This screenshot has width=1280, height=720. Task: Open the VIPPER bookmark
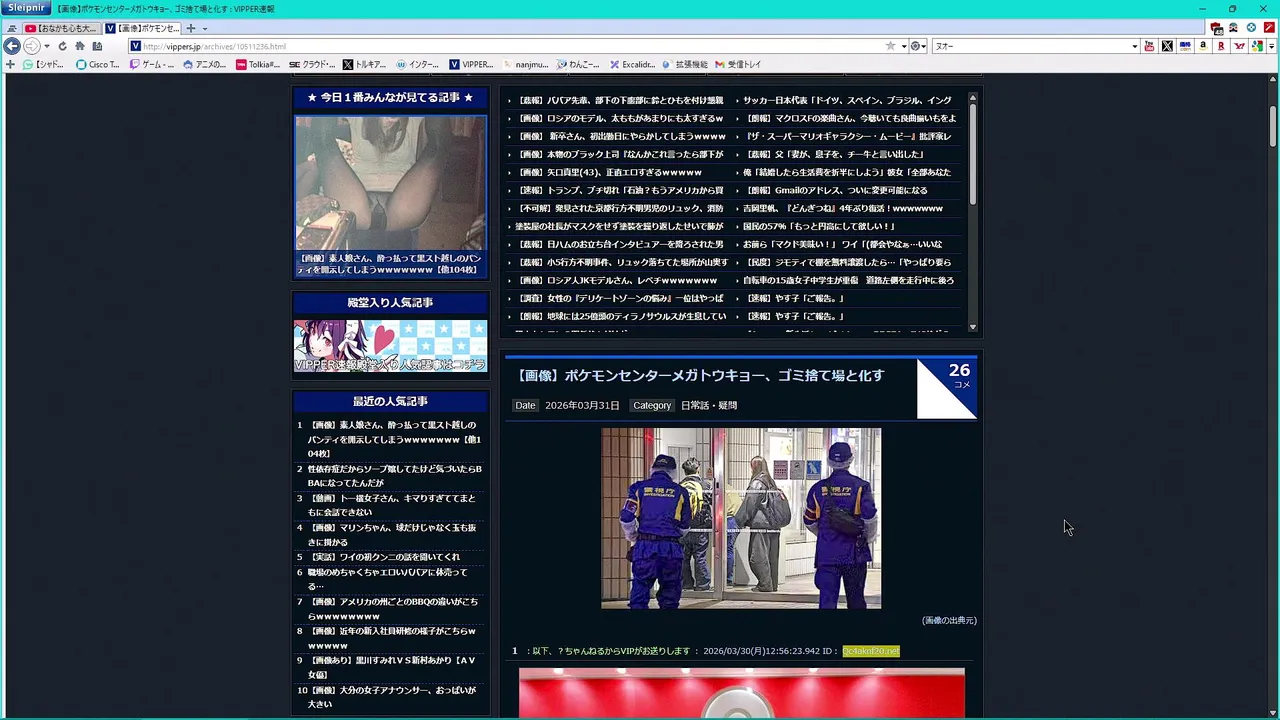click(471, 64)
